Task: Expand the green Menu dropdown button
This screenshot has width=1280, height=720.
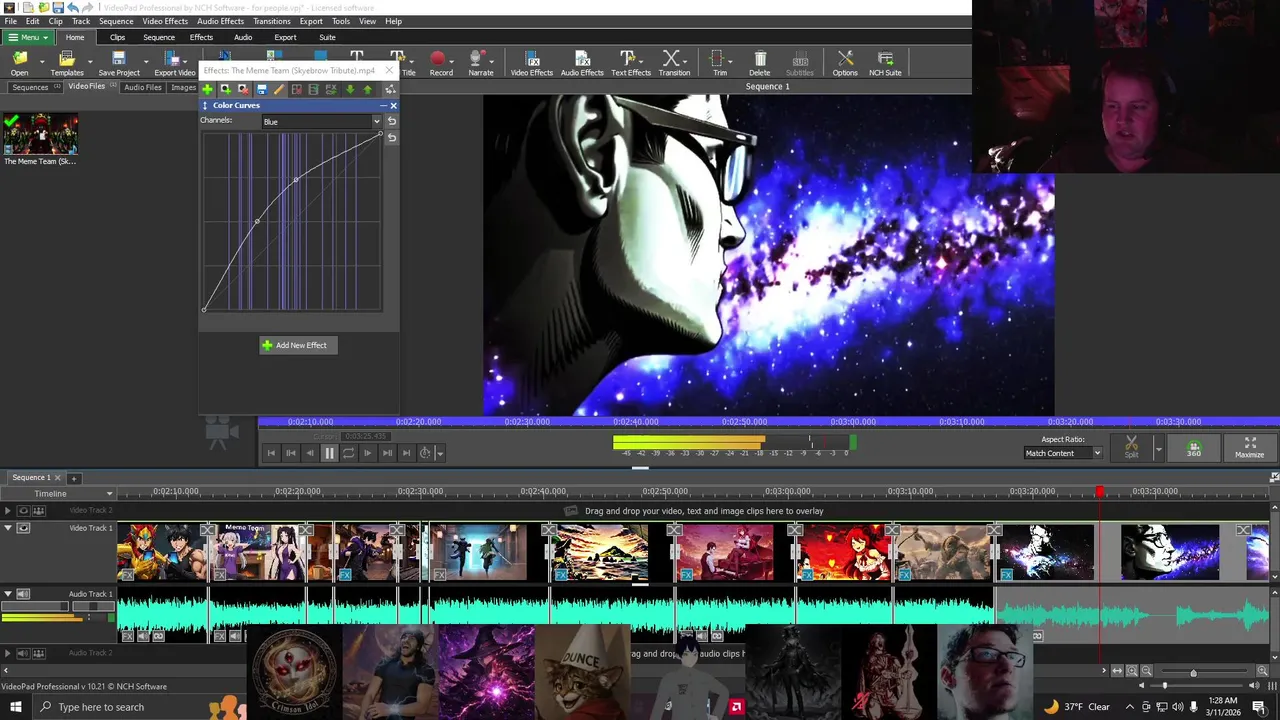Action: (27, 37)
